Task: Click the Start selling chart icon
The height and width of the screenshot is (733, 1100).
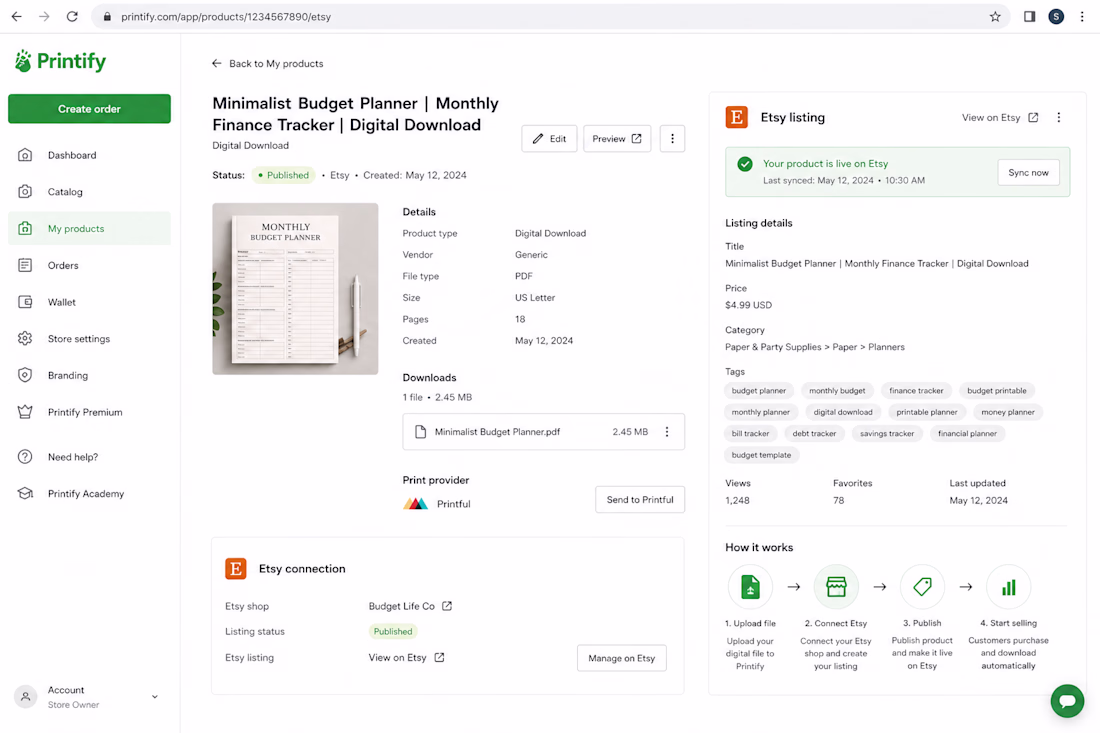Action: pos(1008,586)
